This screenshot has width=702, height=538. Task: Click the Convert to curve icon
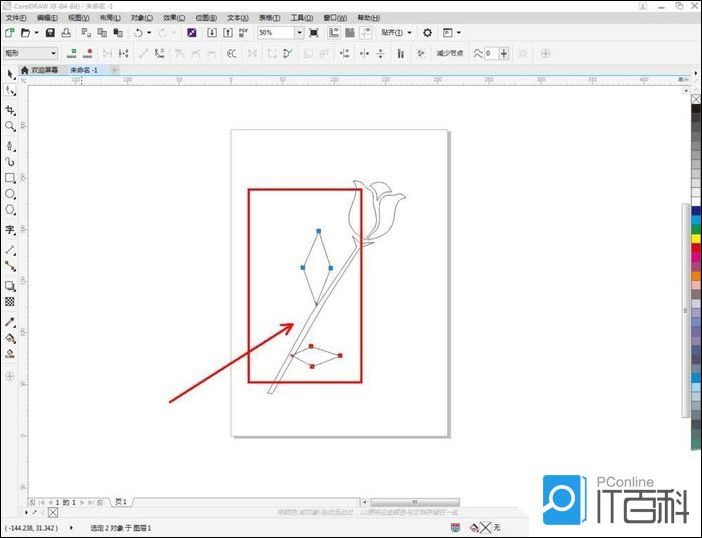(x=159, y=54)
